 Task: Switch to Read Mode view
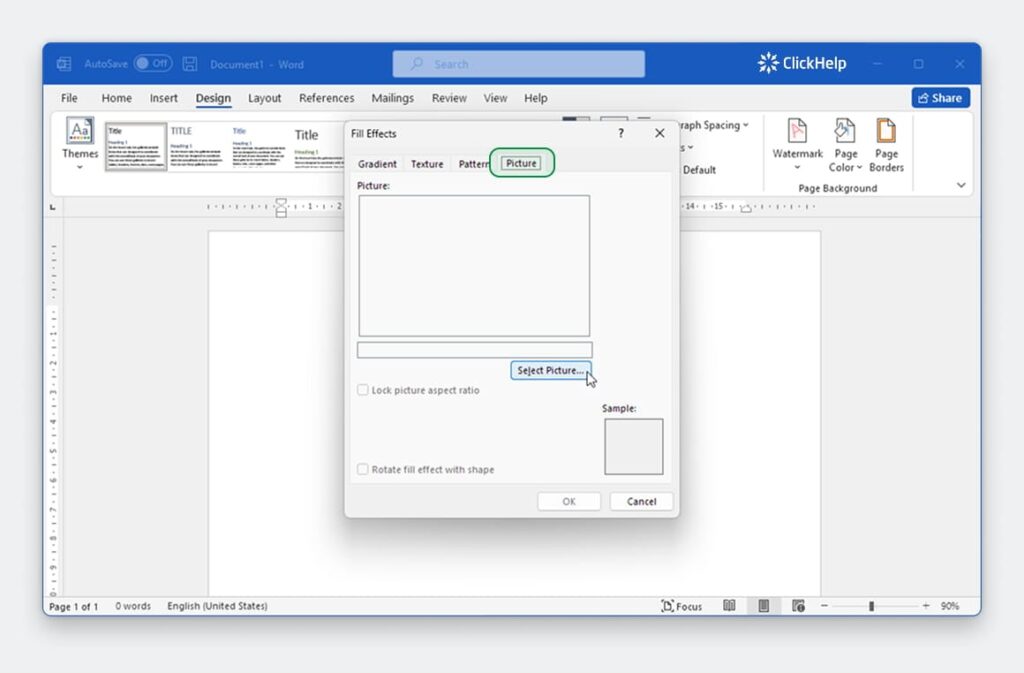point(729,606)
